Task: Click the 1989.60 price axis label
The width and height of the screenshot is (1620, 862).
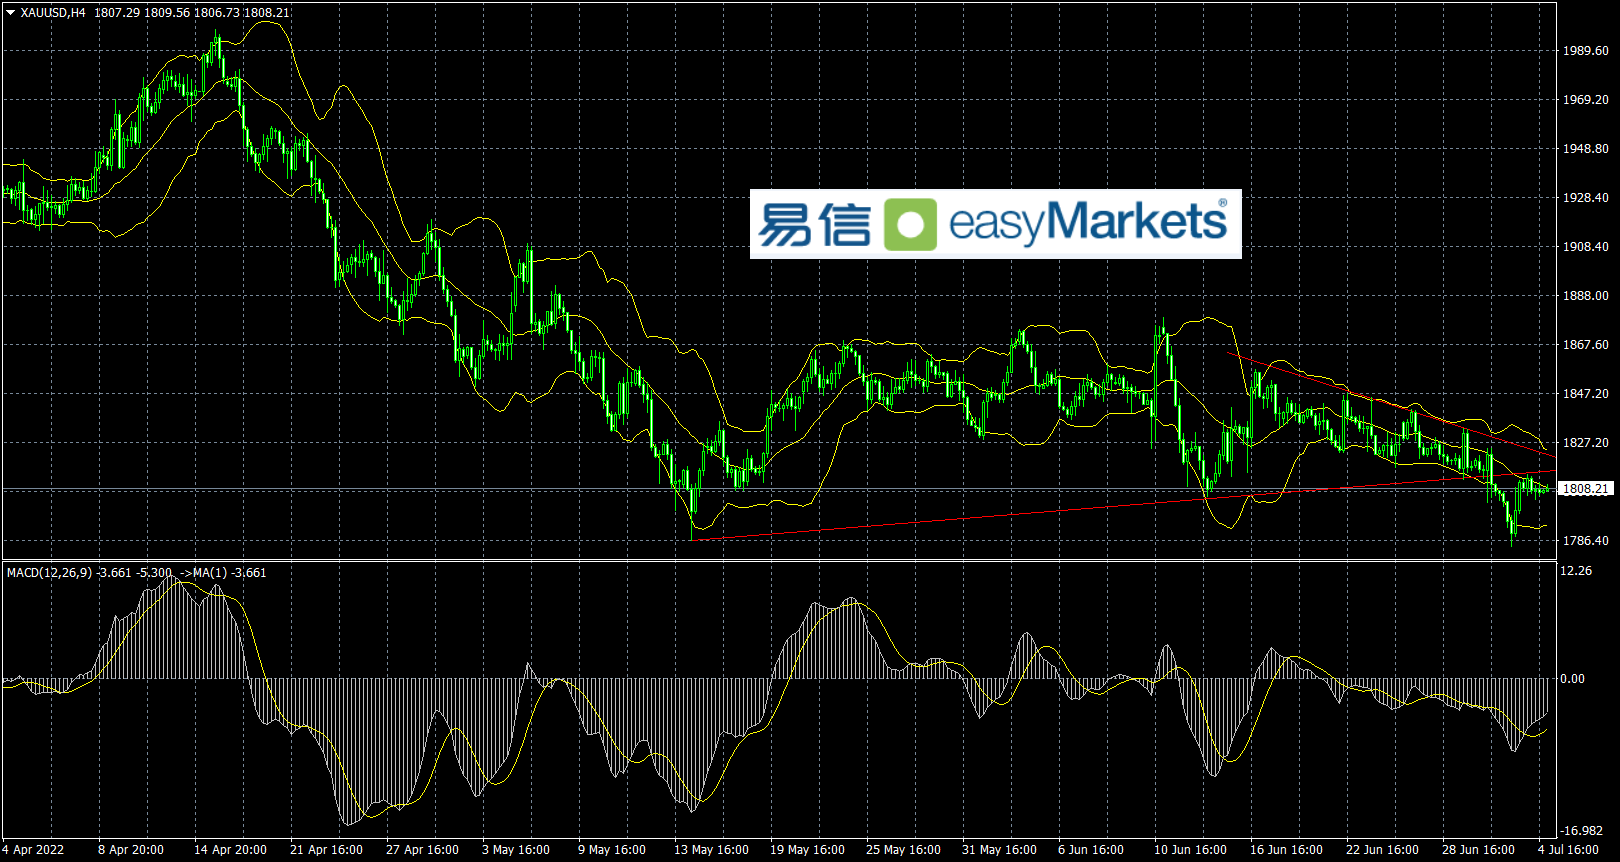Action: (1585, 51)
